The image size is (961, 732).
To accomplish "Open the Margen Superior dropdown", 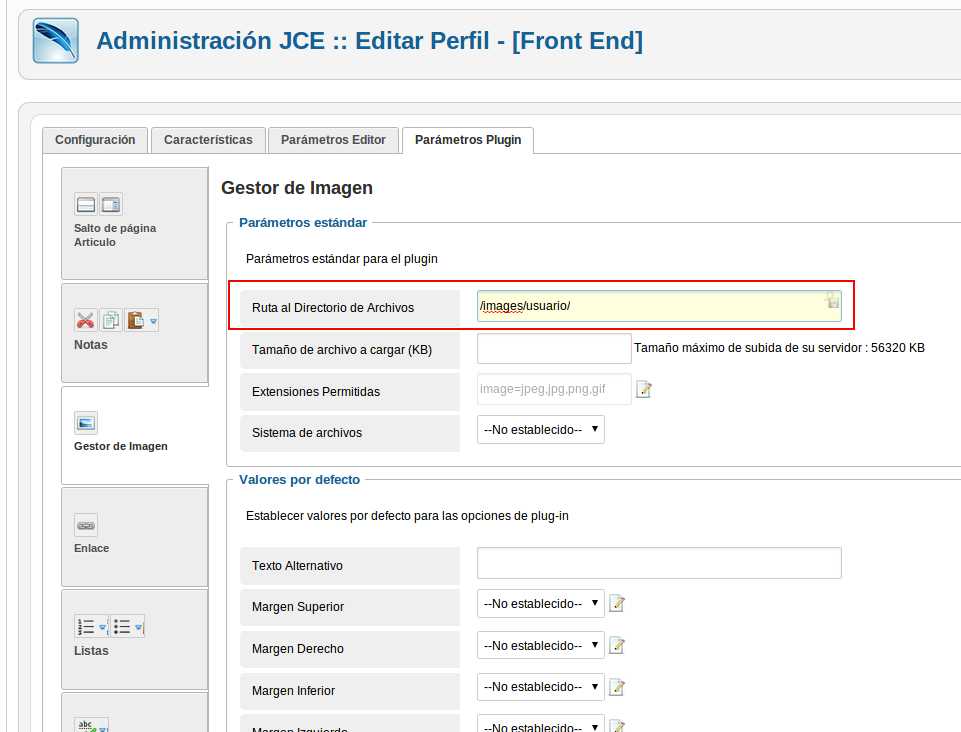I will (x=541, y=604).
